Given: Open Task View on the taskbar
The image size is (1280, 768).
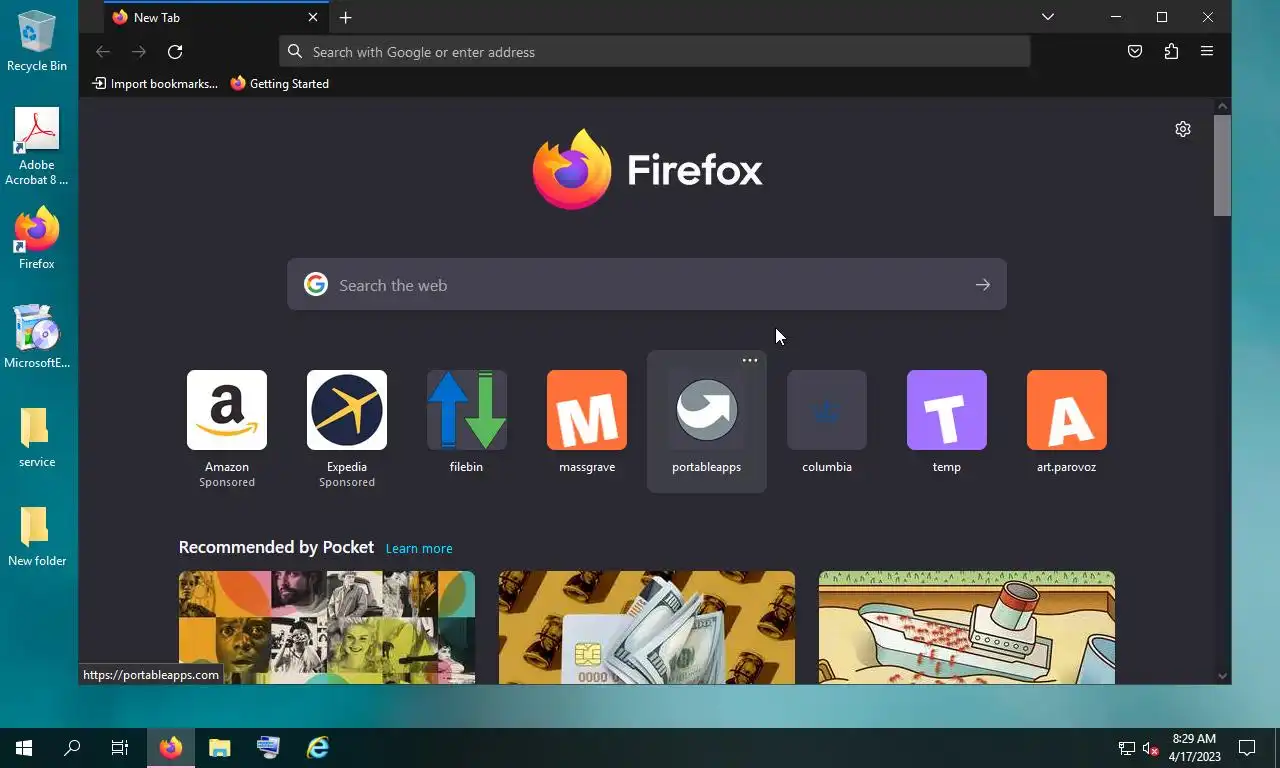Looking at the screenshot, I should (120, 748).
